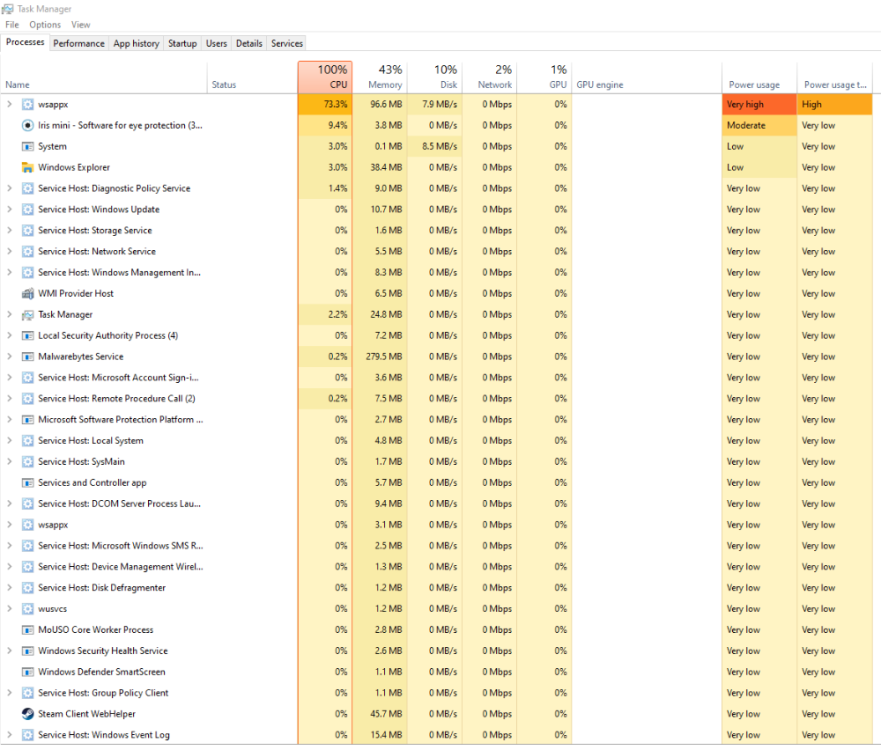The image size is (881, 750).
Task: Expand Service Host: Remote Procedure Call
Action: 9,398
